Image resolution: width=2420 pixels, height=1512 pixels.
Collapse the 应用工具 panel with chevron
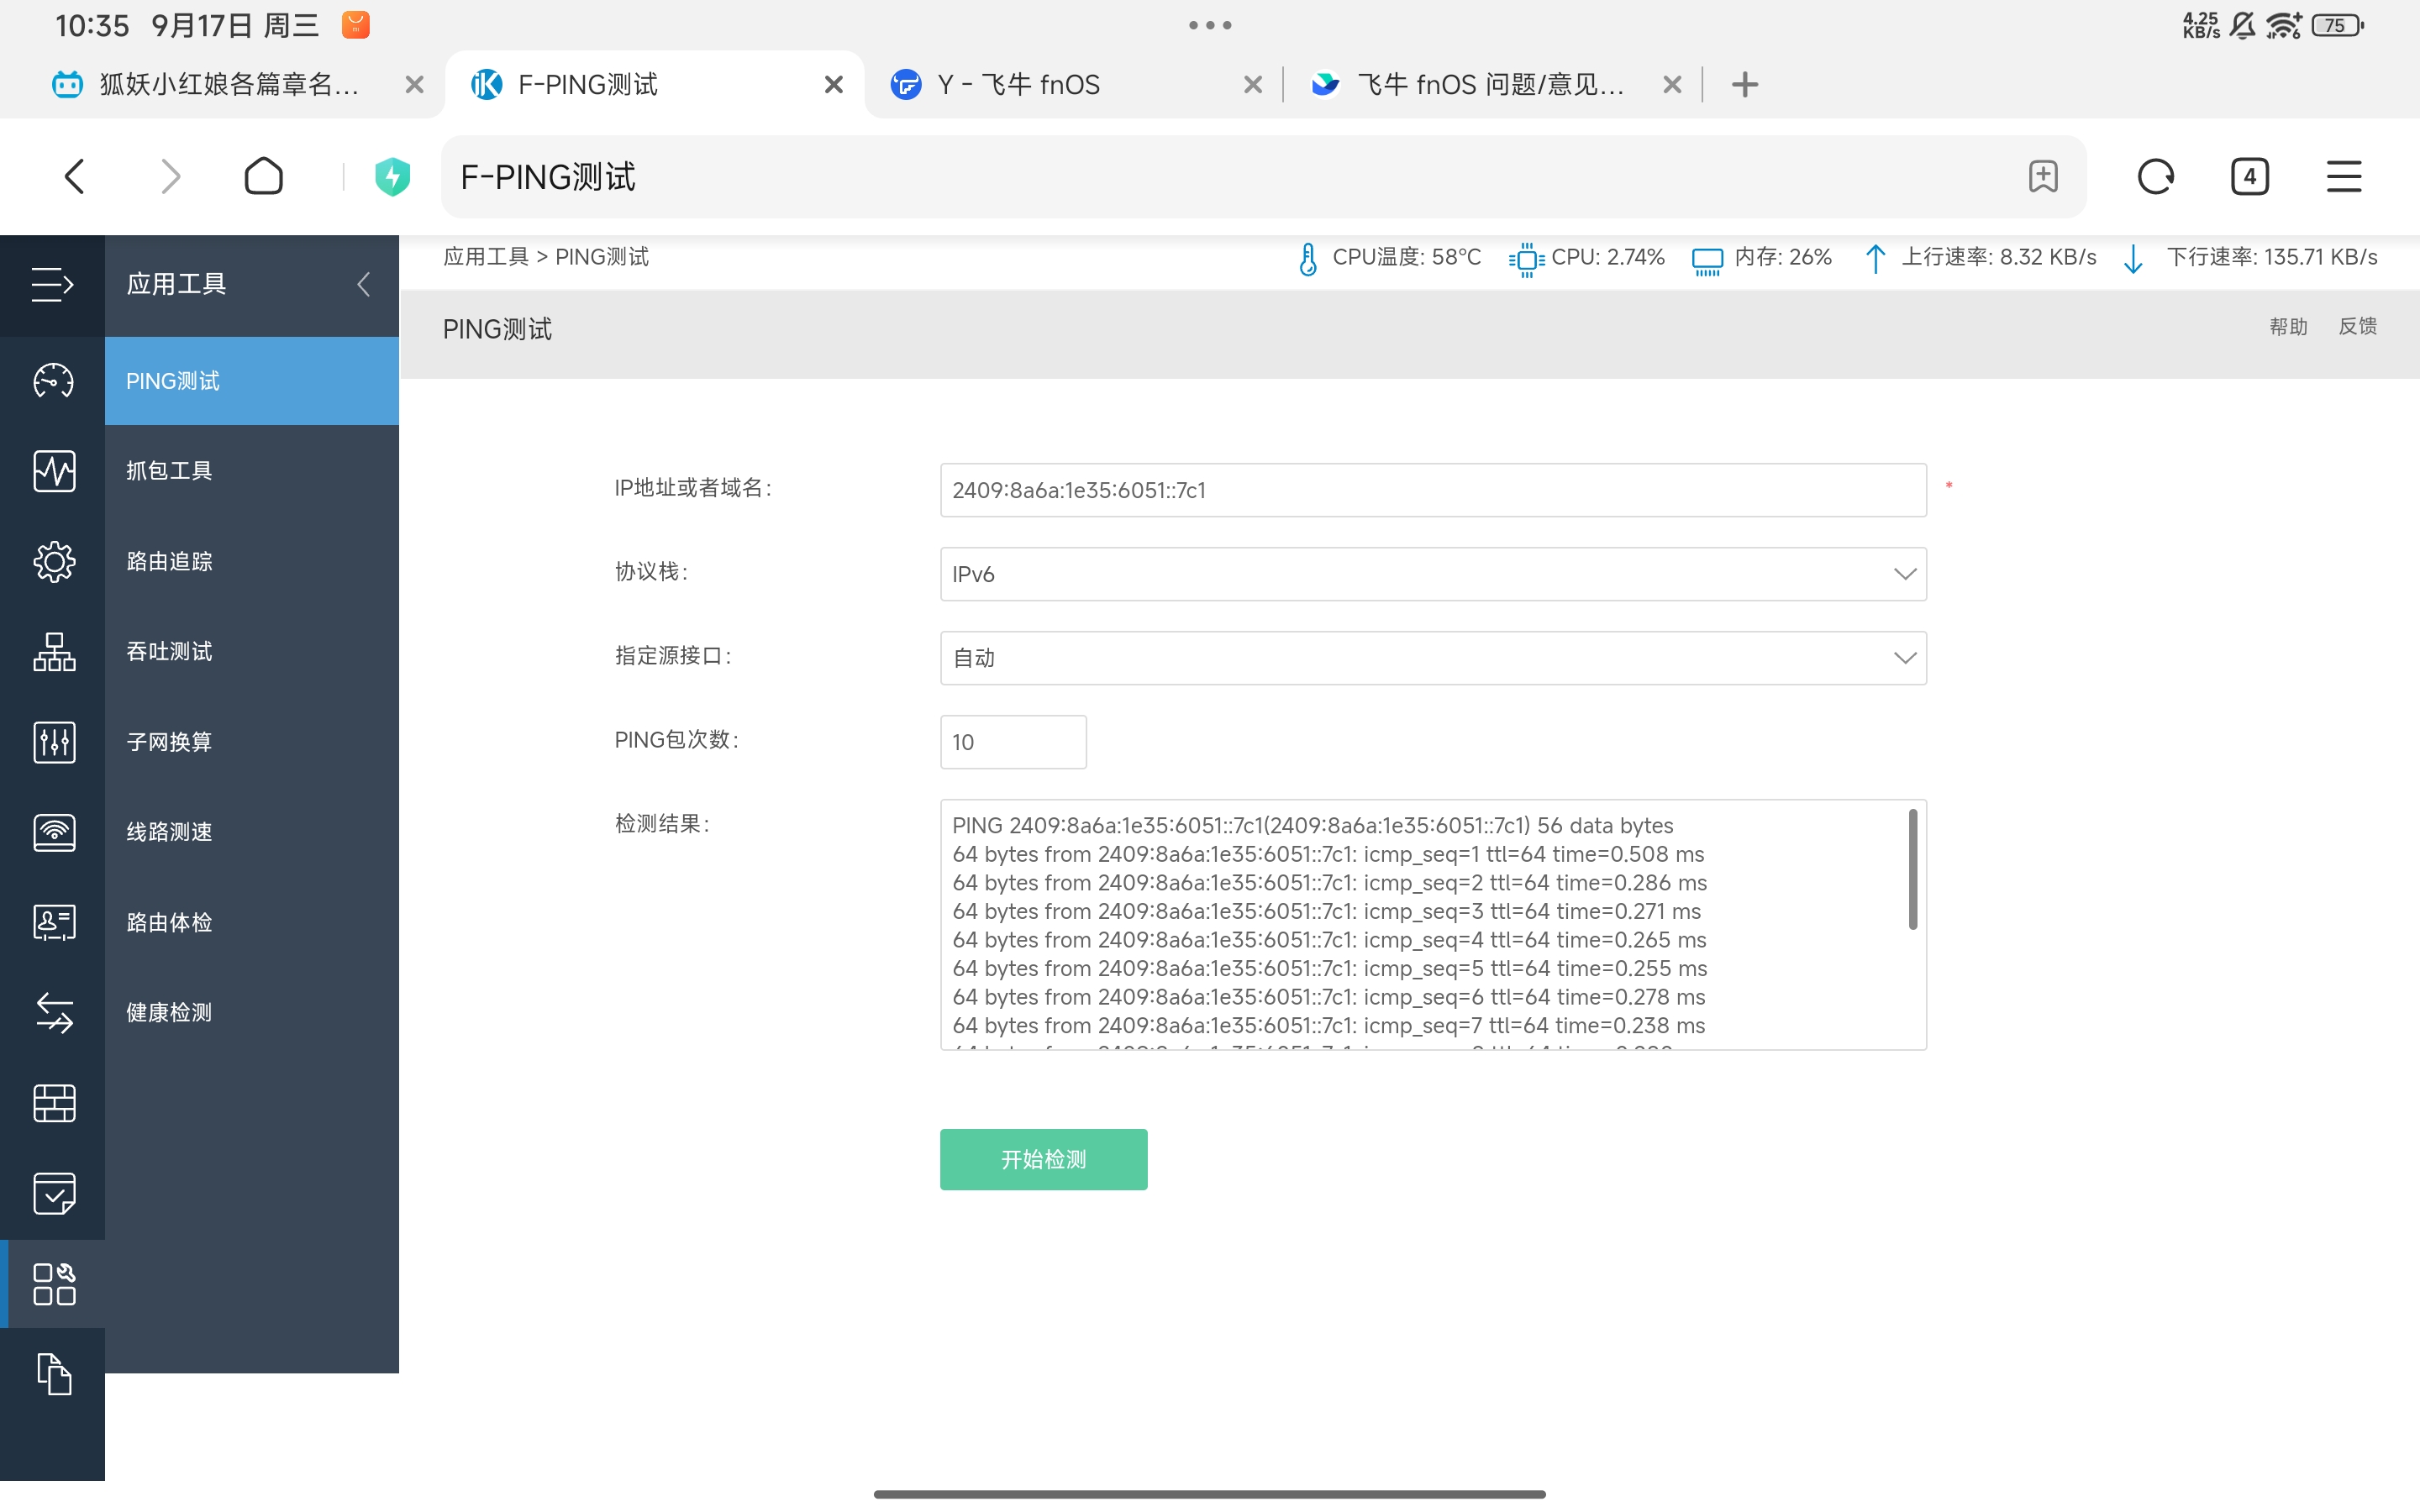point(364,284)
